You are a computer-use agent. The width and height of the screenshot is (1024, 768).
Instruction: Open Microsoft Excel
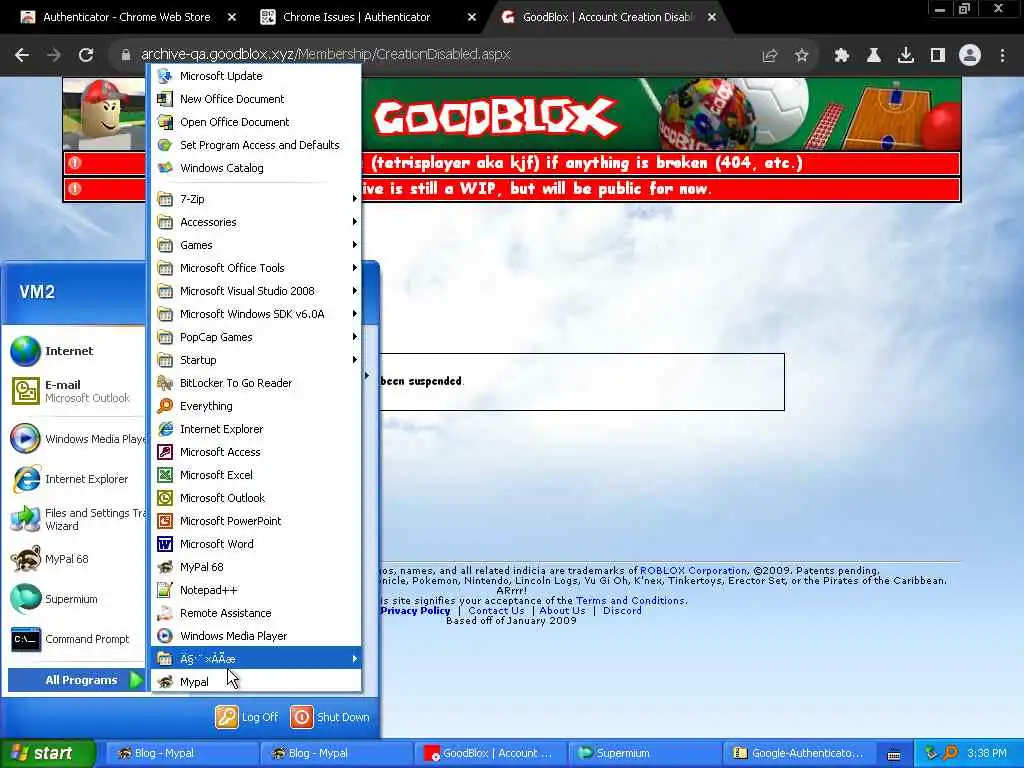point(256,475)
